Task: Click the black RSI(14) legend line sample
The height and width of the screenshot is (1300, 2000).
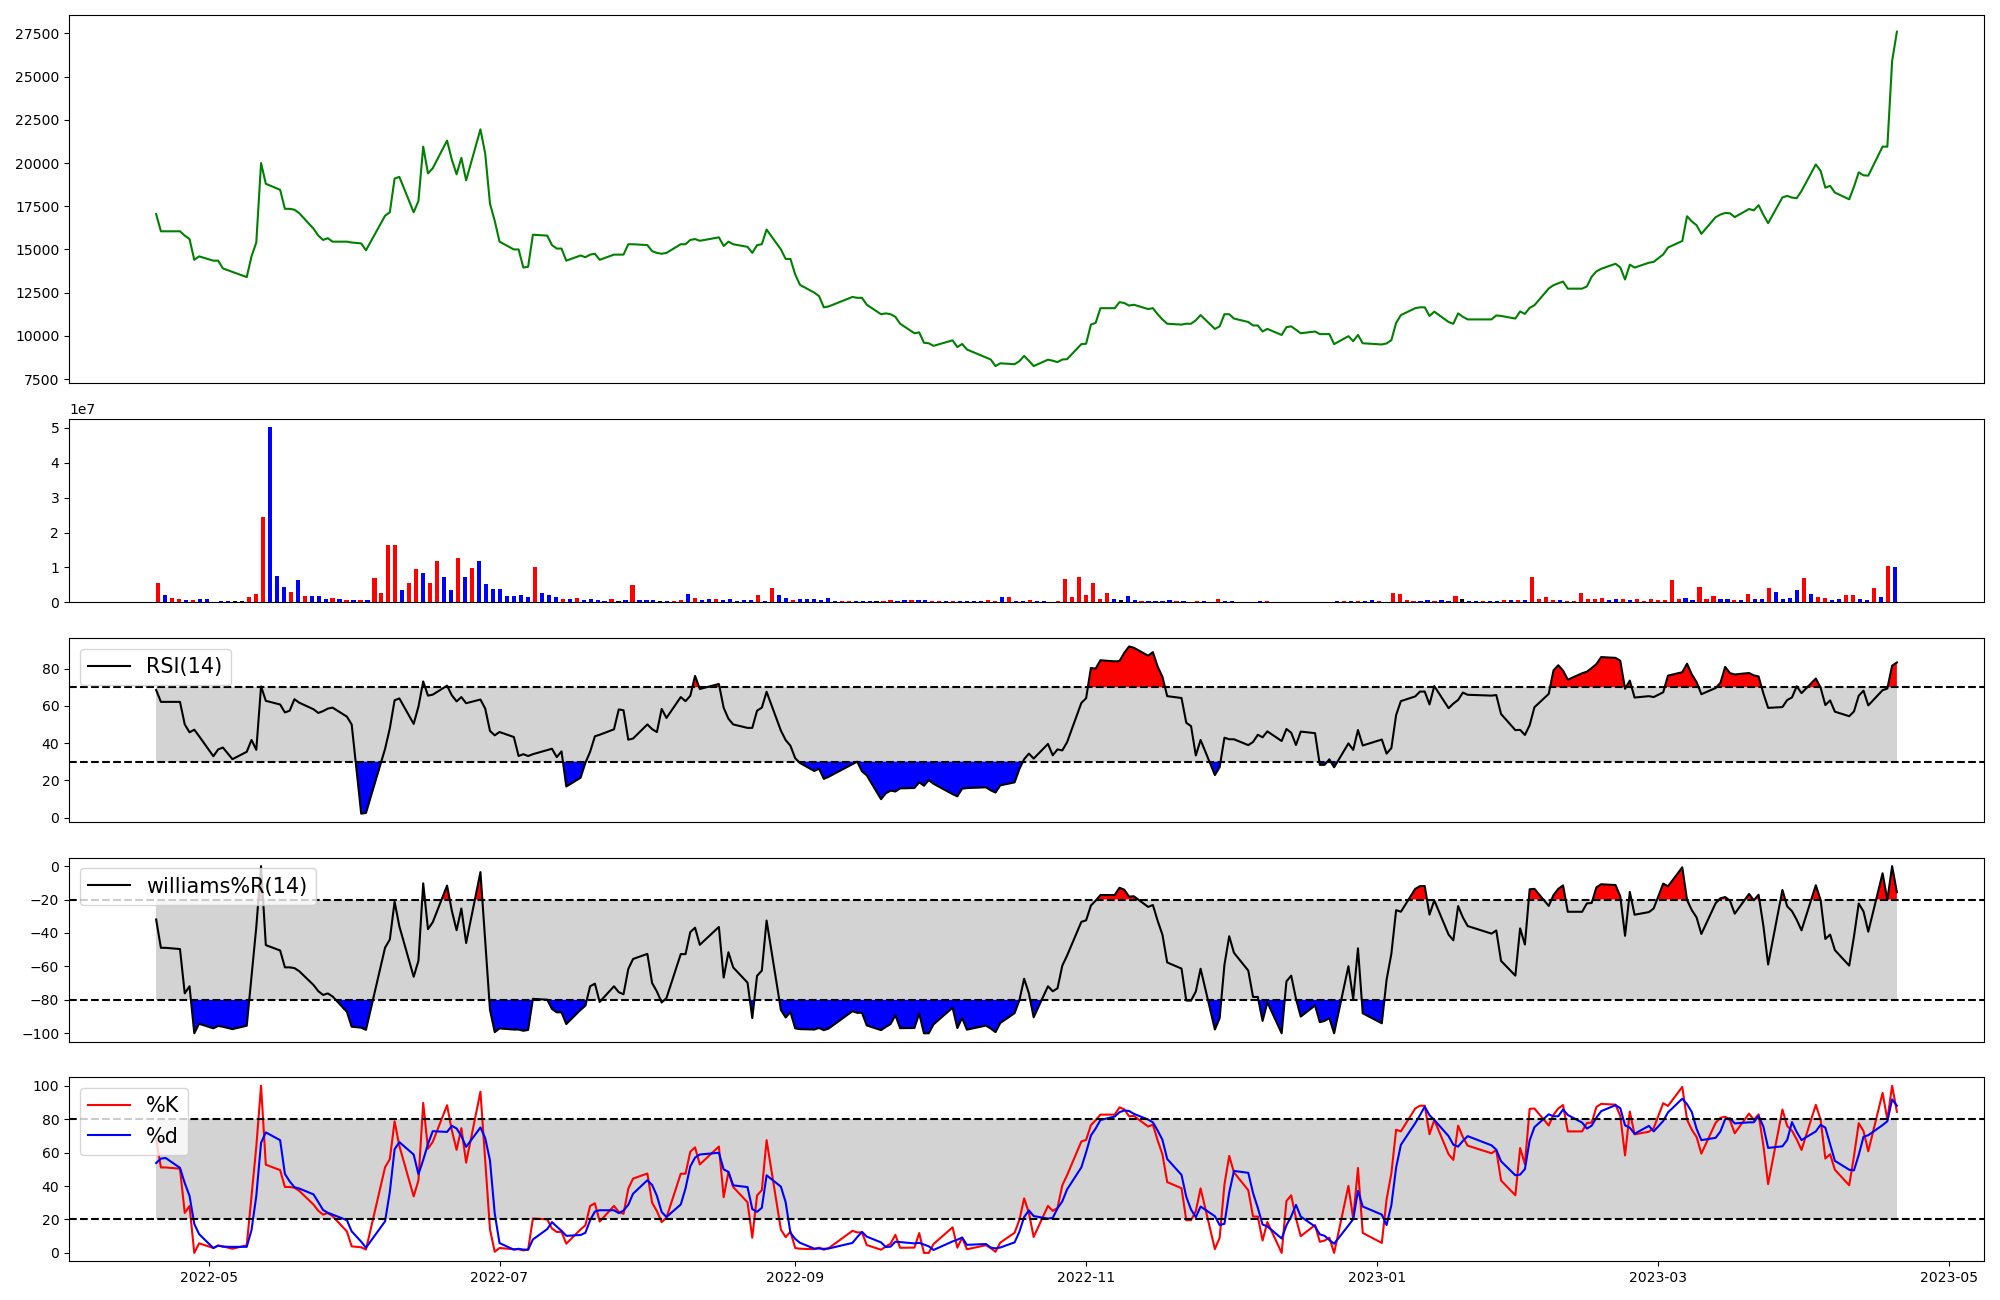Action: [110, 666]
